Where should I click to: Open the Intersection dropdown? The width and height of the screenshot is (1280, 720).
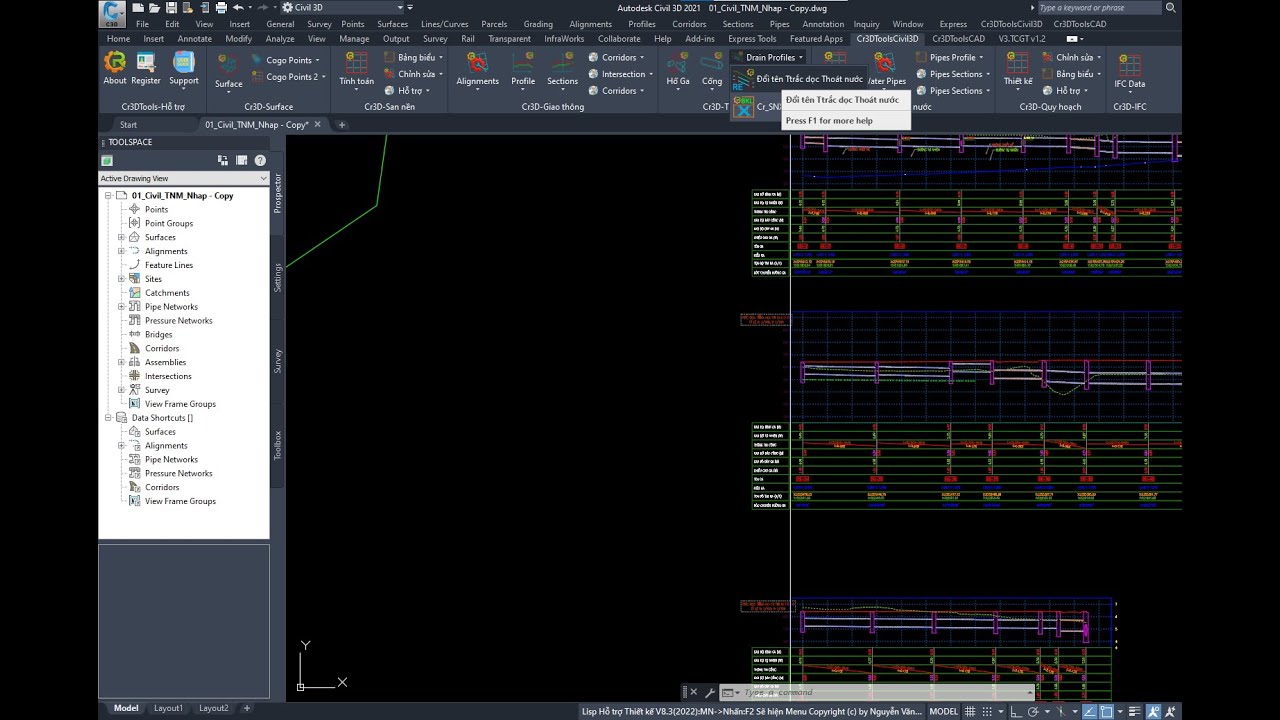(x=618, y=74)
